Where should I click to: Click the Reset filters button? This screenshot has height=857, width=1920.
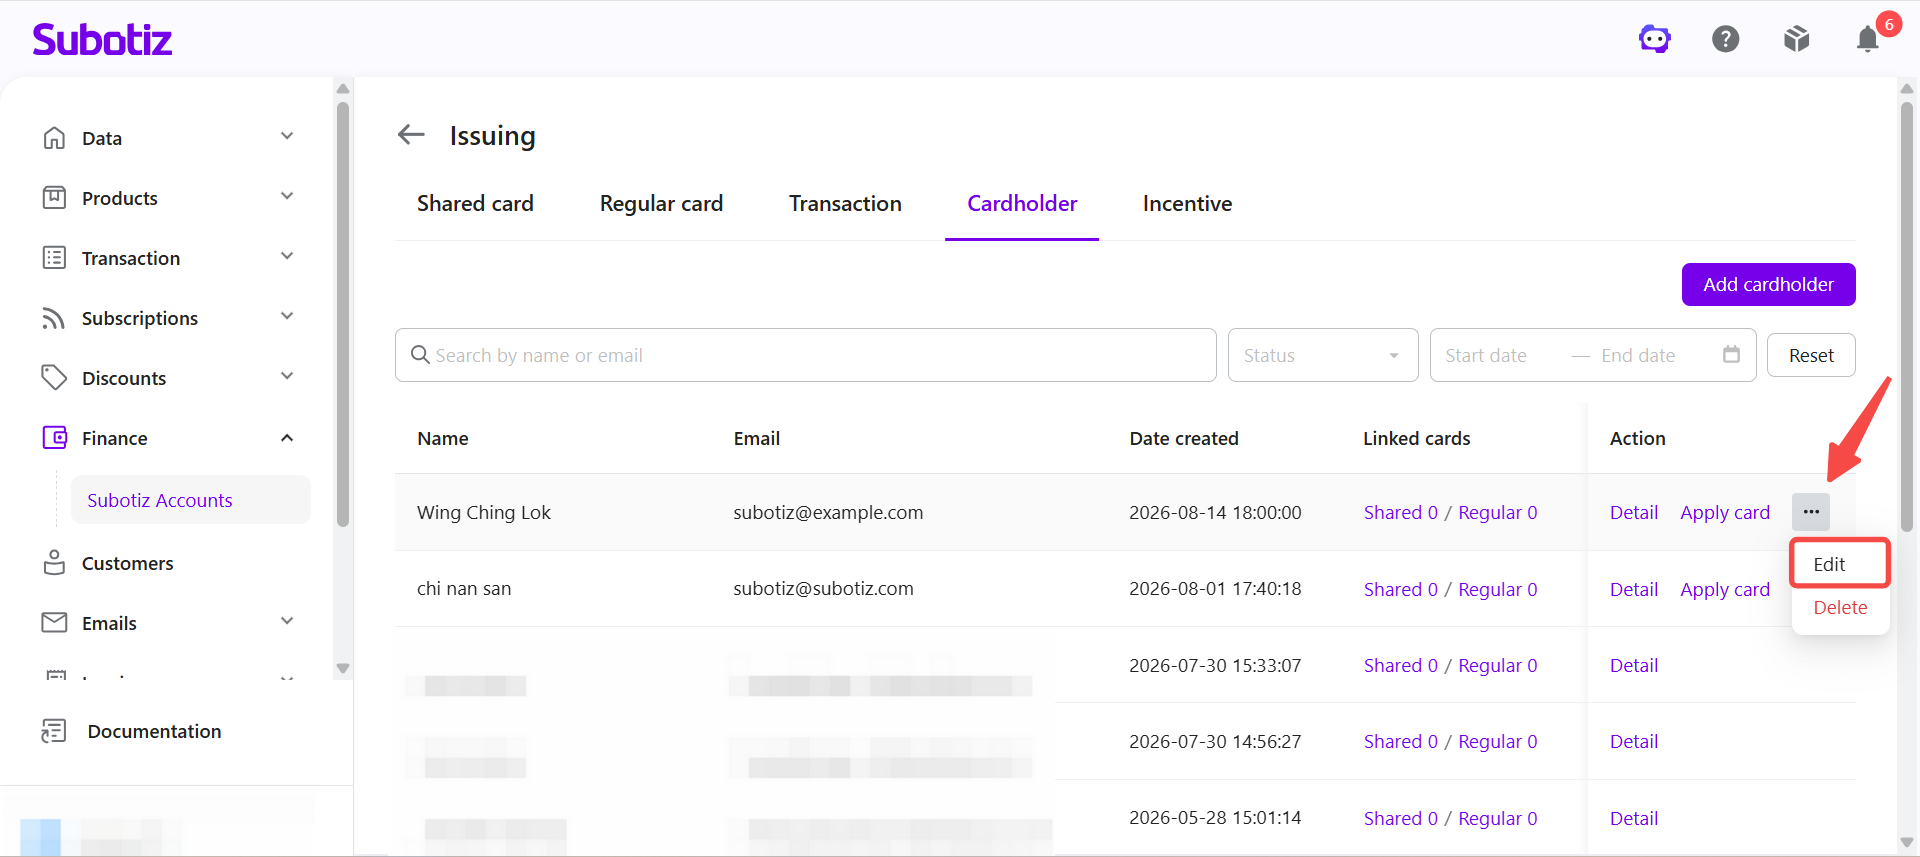(x=1811, y=355)
